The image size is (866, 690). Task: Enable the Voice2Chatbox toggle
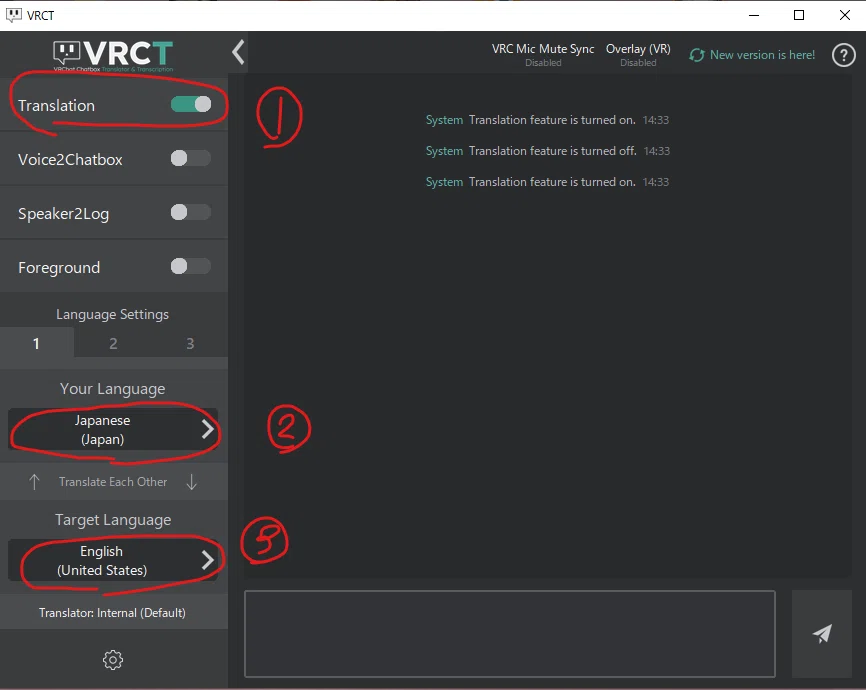[191, 159]
